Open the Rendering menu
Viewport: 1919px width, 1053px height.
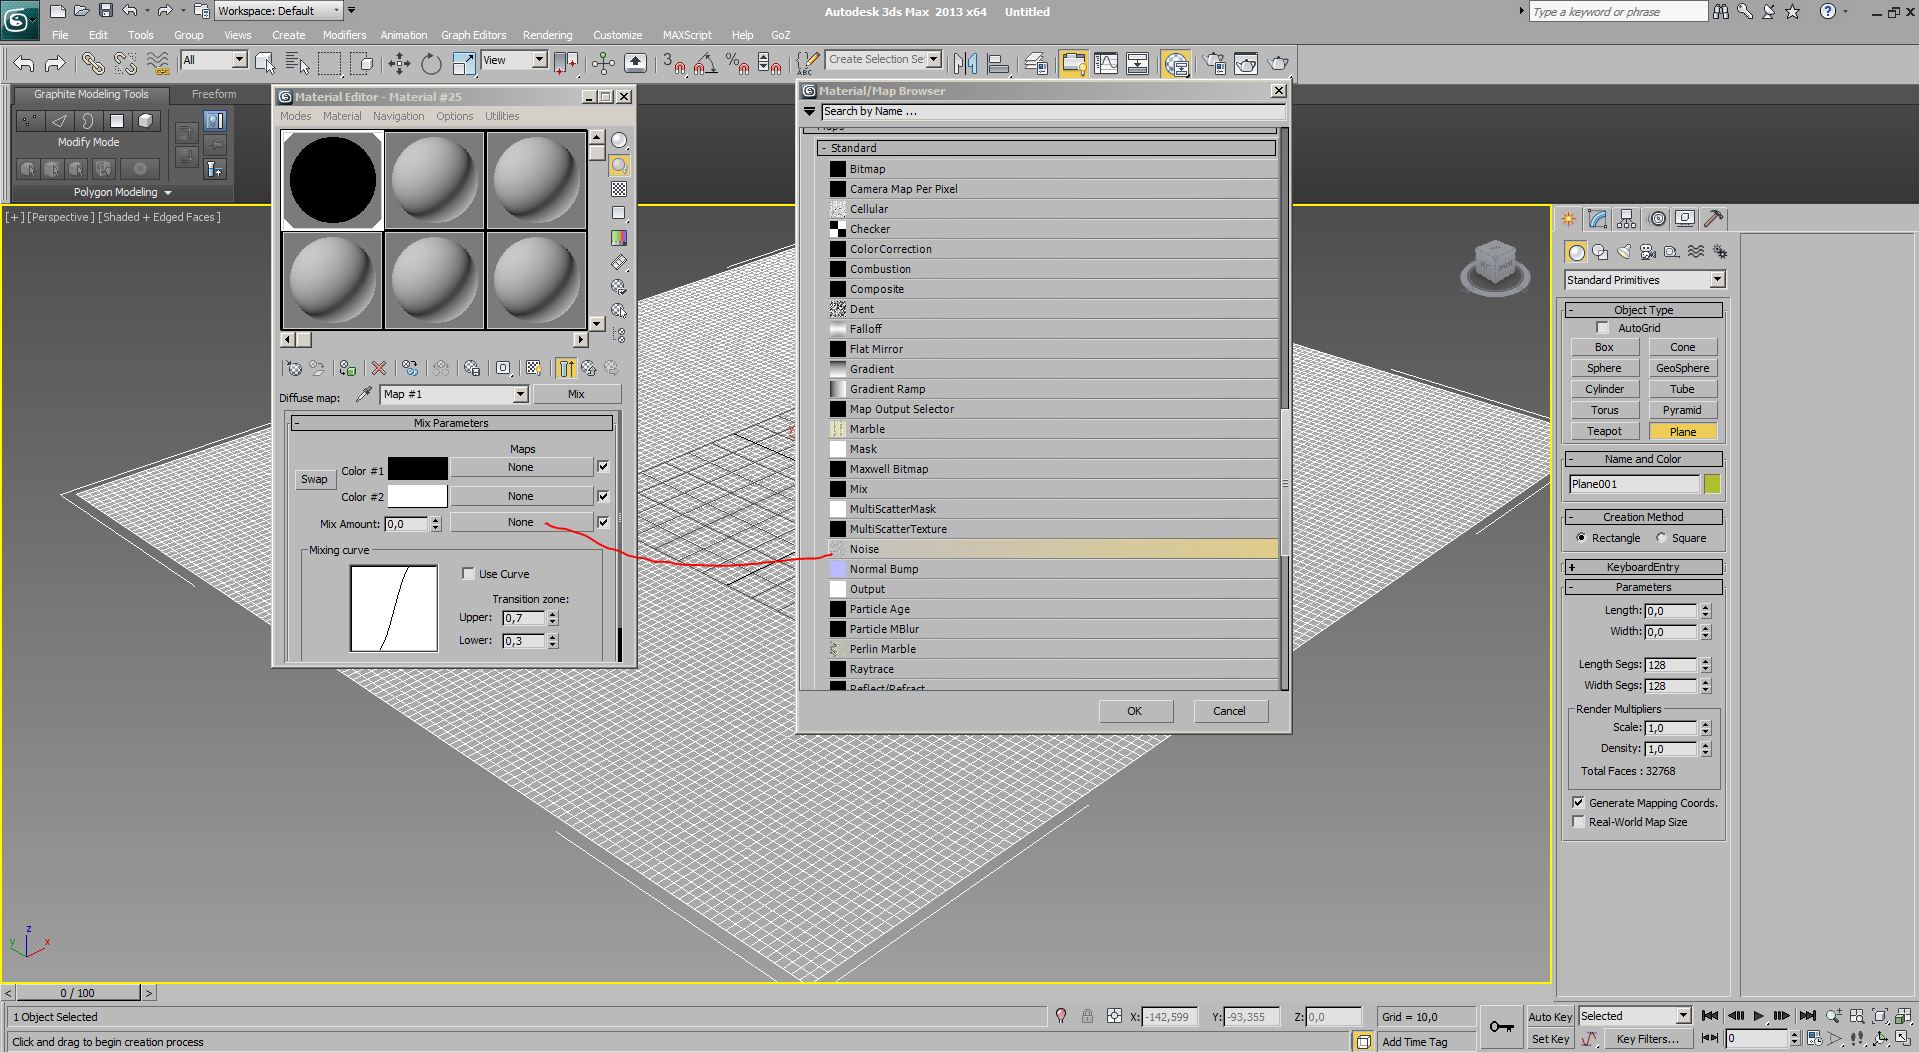[x=547, y=35]
